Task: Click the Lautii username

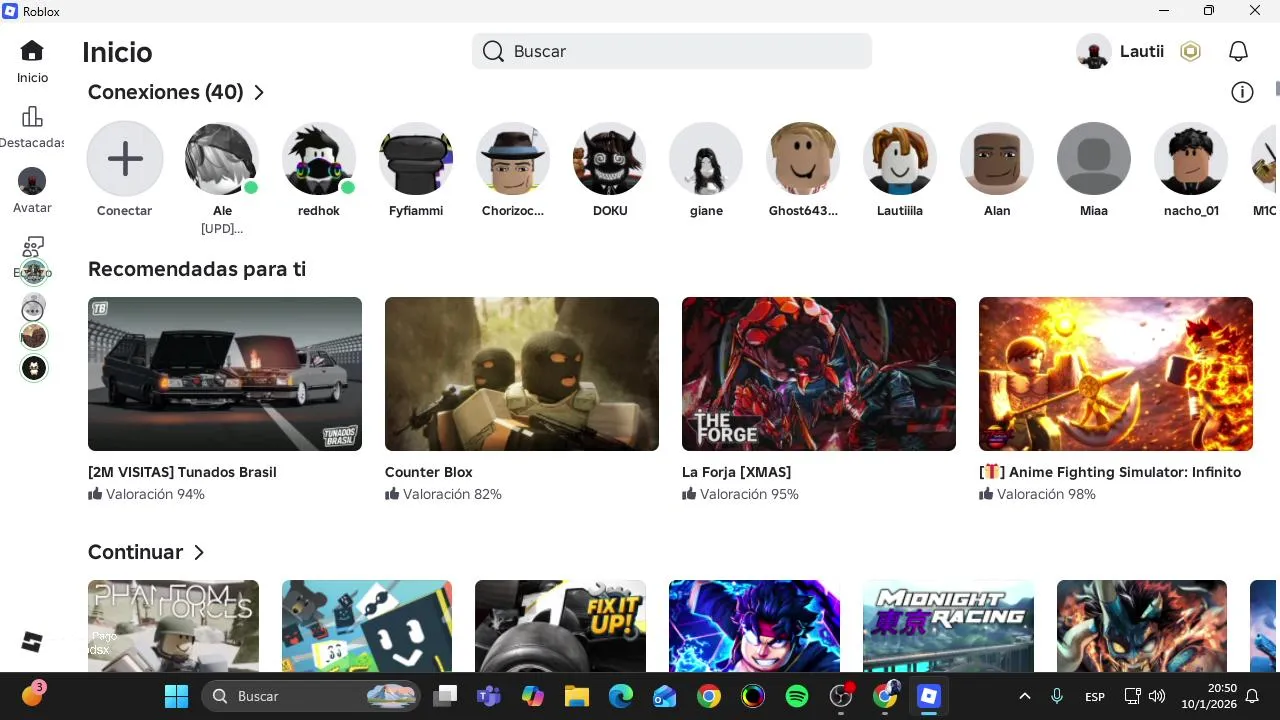Action: coord(1142,51)
